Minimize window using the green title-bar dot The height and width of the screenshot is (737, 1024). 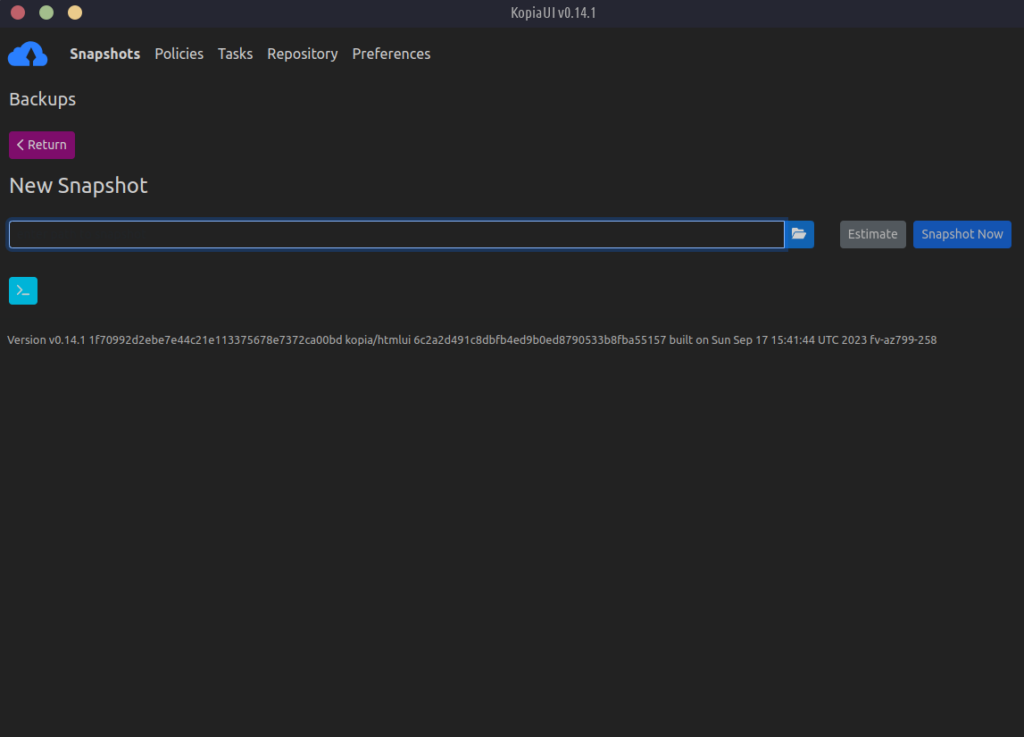click(46, 13)
